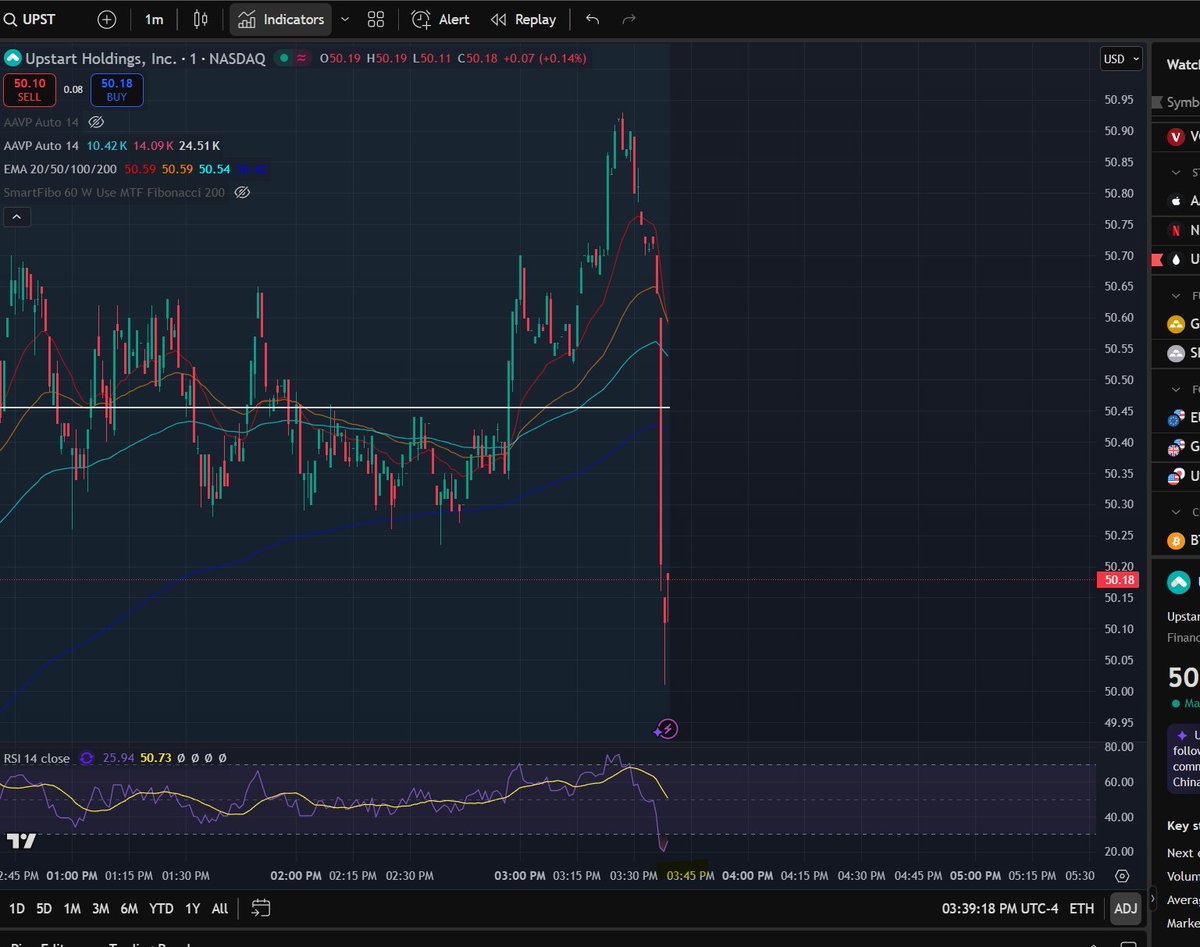Redo last chart action
The width and height of the screenshot is (1200, 947).
(x=629, y=19)
